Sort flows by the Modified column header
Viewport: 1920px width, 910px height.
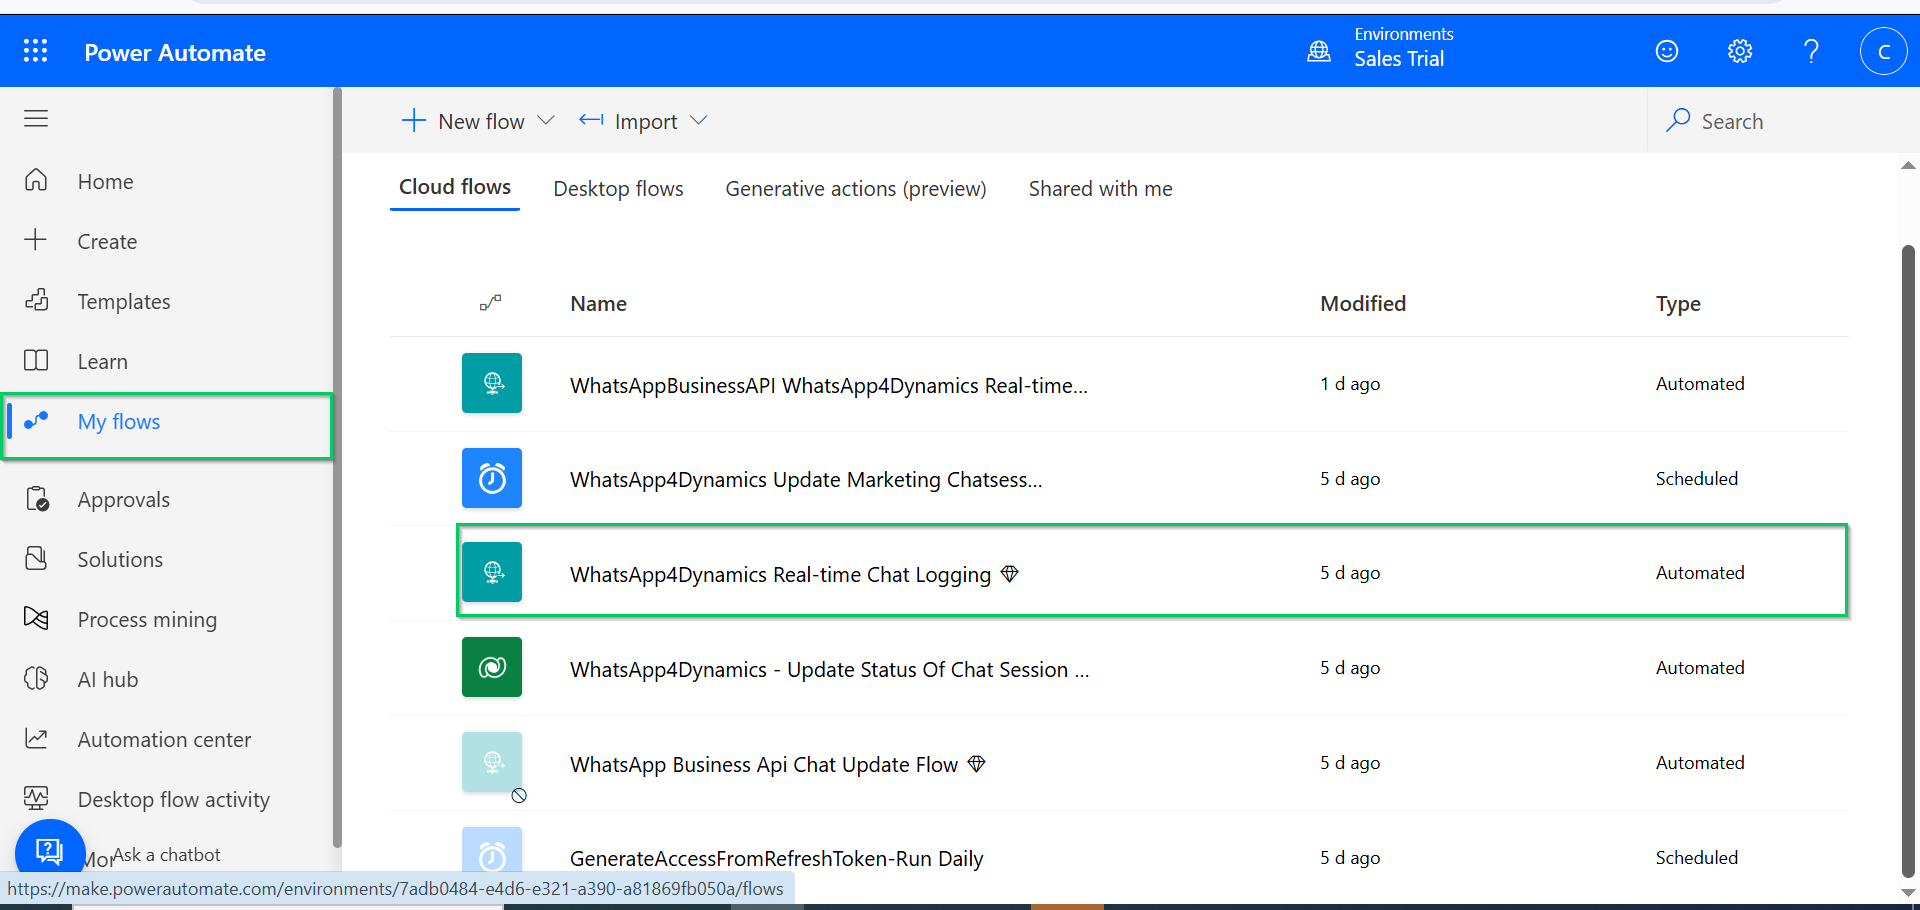[1362, 304]
